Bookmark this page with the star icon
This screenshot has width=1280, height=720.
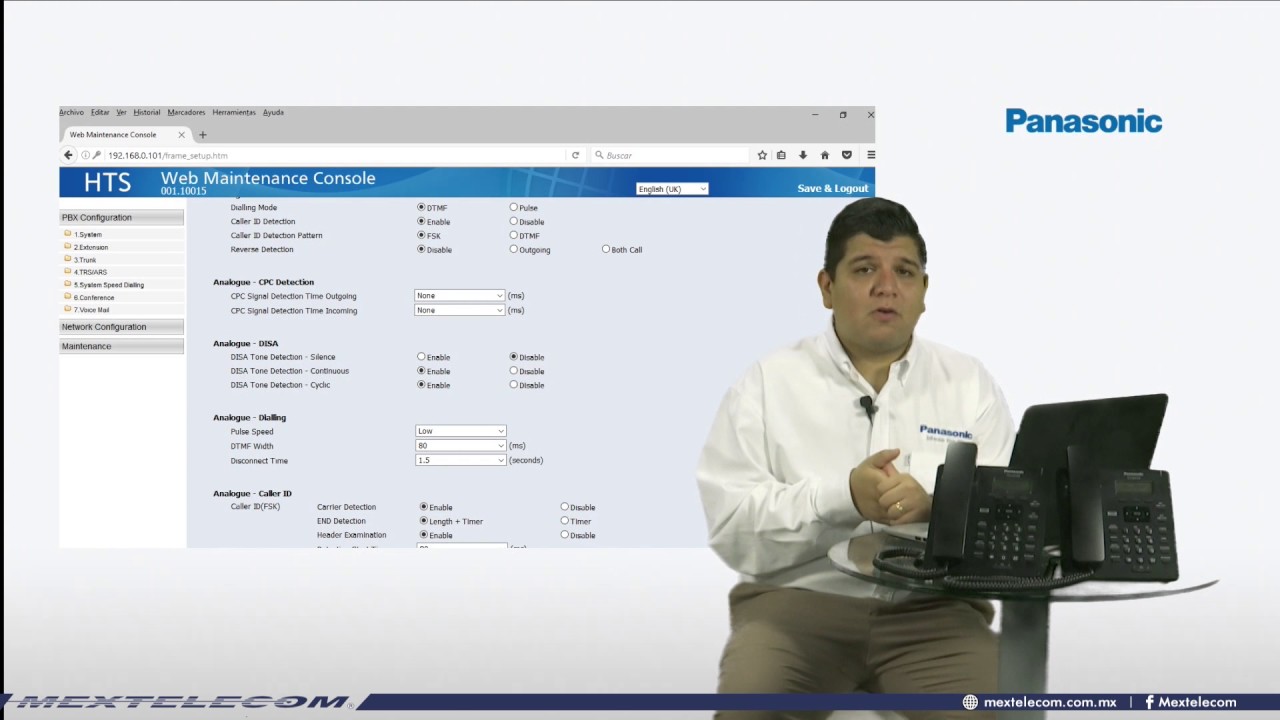tap(762, 155)
